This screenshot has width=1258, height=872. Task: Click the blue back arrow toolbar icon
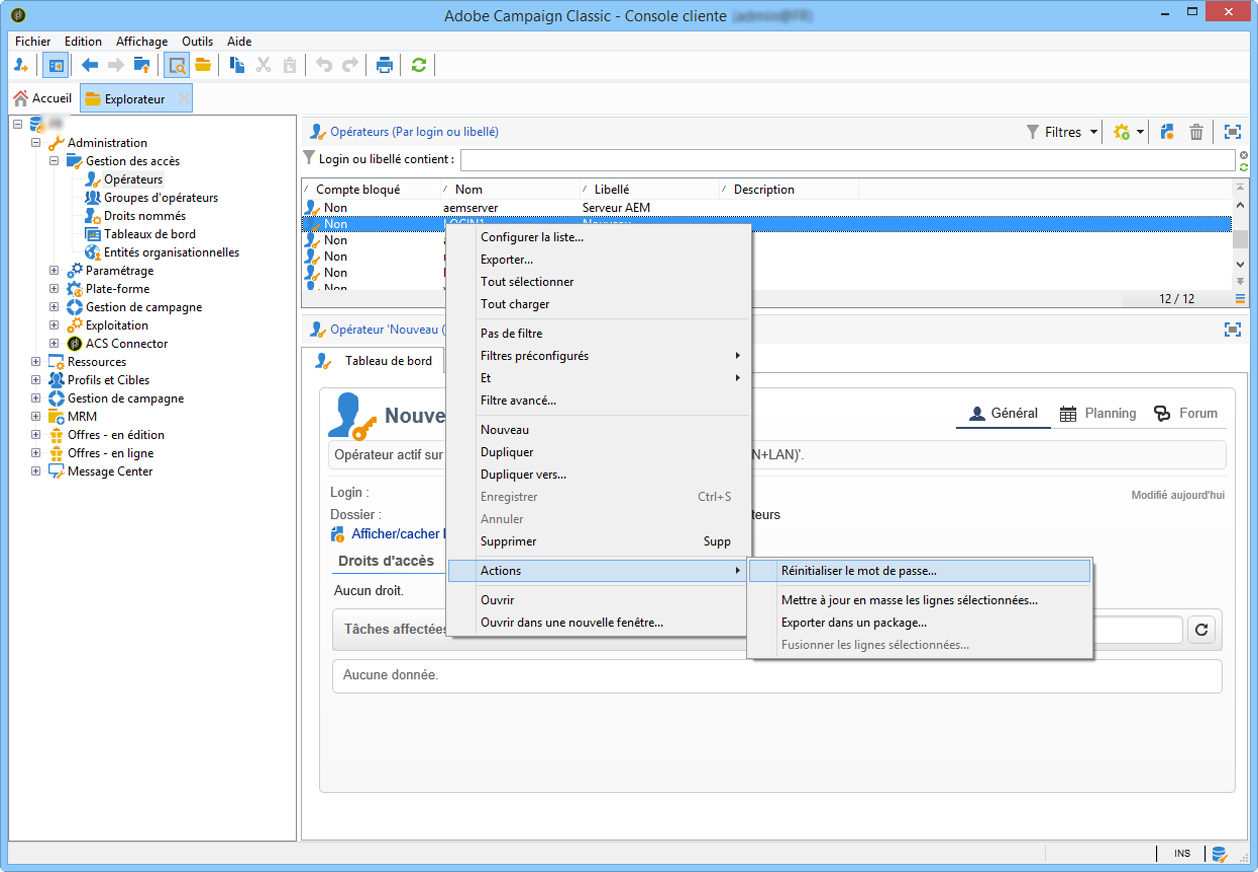pos(90,66)
